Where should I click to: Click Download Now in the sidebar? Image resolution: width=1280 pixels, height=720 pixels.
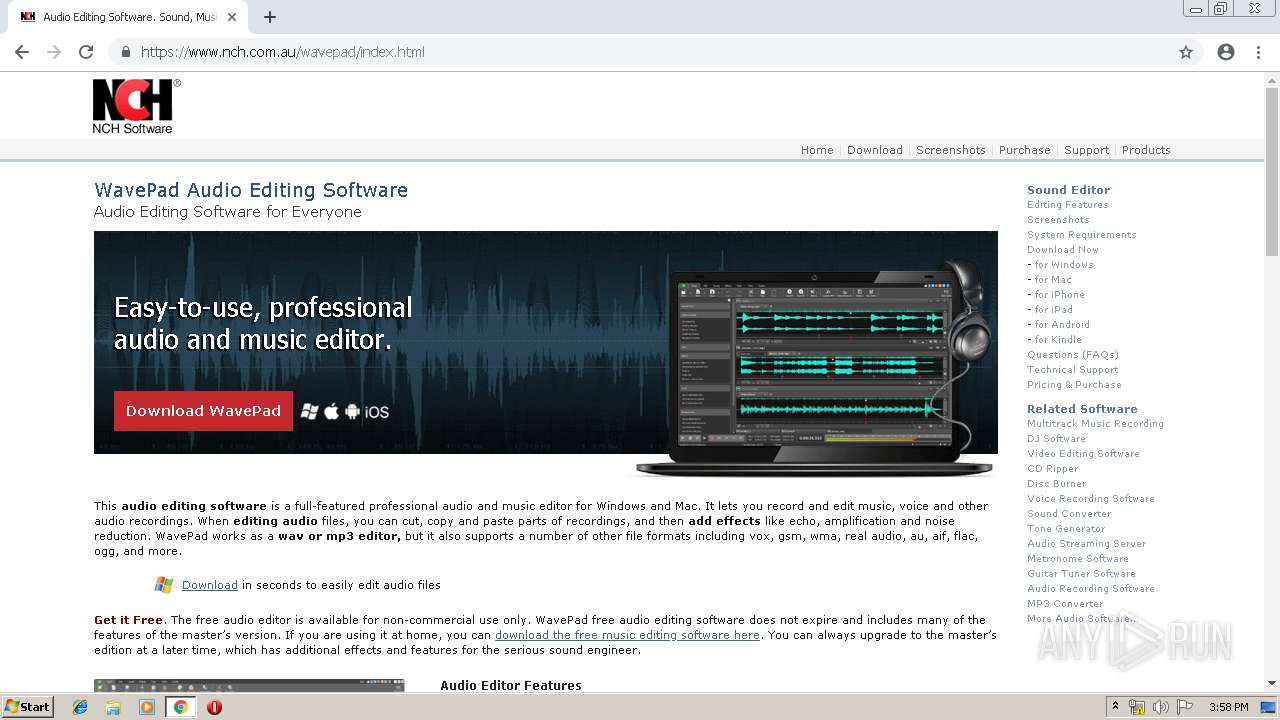pyautogui.click(x=1063, y=250)
